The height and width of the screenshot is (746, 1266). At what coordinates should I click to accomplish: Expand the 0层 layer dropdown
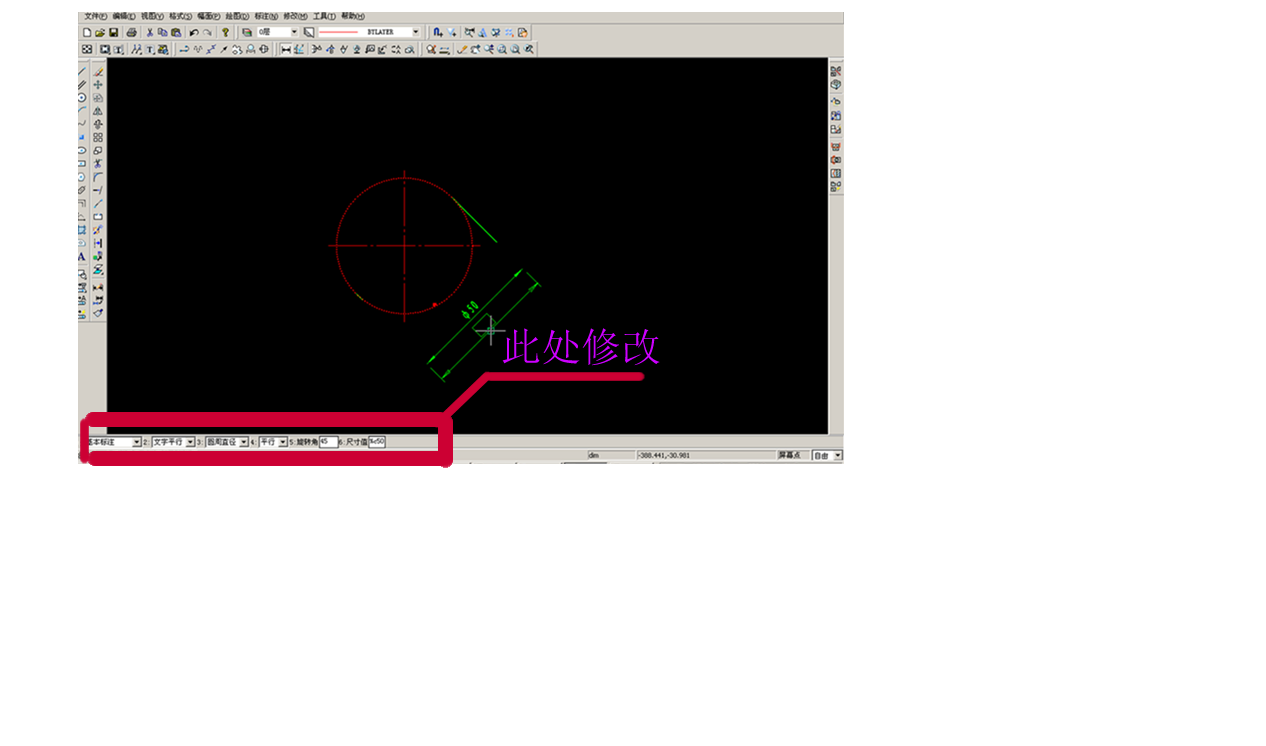(x=294, y=32)
